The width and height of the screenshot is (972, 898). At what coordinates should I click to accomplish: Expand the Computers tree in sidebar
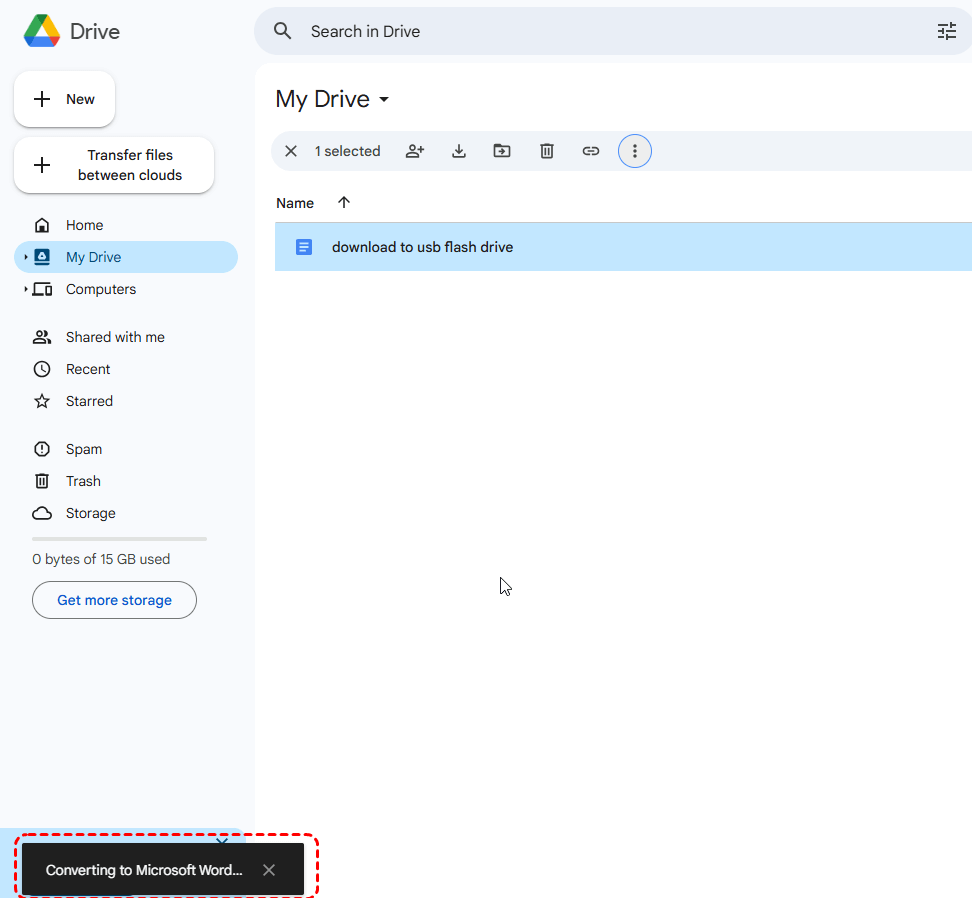click(26, 289)
